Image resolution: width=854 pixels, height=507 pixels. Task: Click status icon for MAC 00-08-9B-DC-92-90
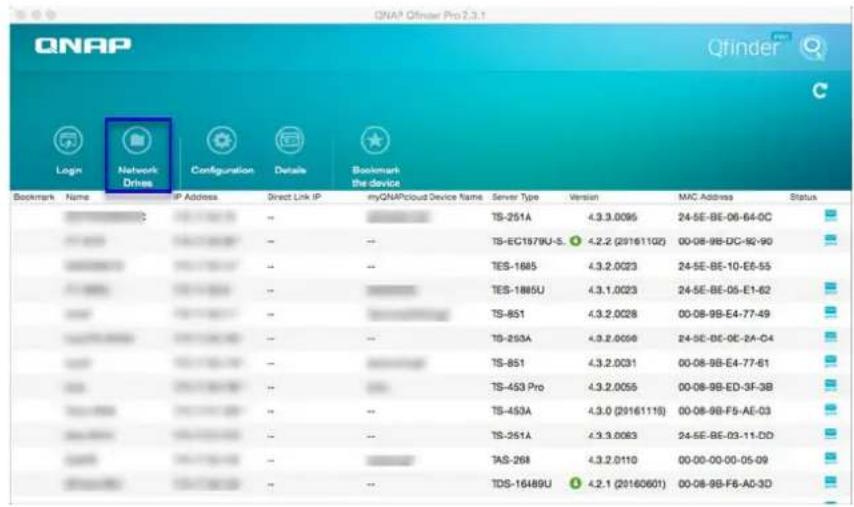click(x=830, y=240)
